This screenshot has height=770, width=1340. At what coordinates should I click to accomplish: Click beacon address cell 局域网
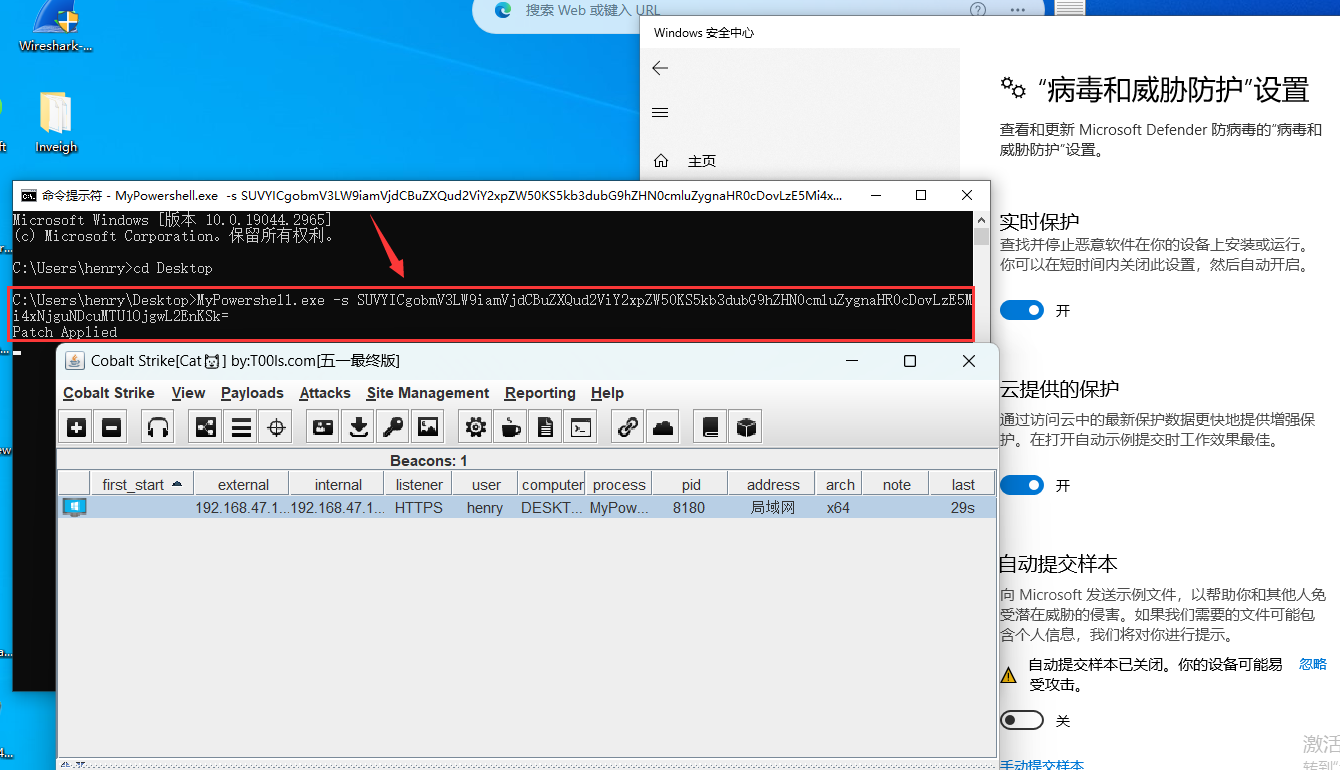pos(772,508)
